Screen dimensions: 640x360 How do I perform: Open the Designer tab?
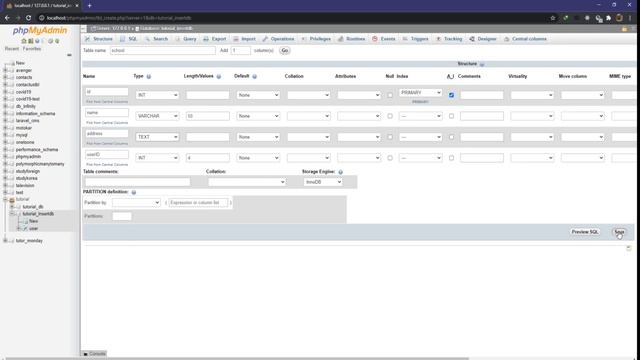pyautogui.click(x=483, y=39)
